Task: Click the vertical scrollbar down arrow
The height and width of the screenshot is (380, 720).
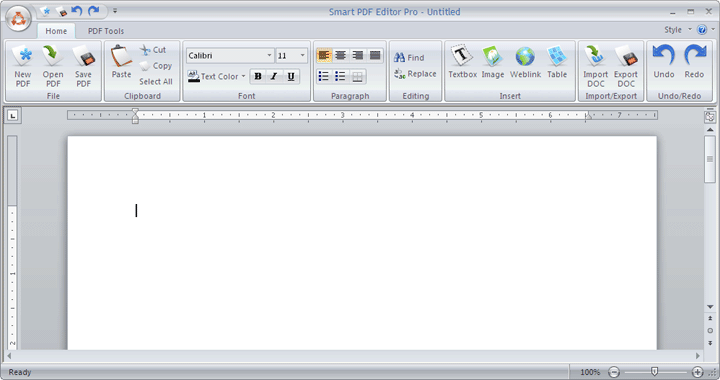Action: click(x=710, y=307)
